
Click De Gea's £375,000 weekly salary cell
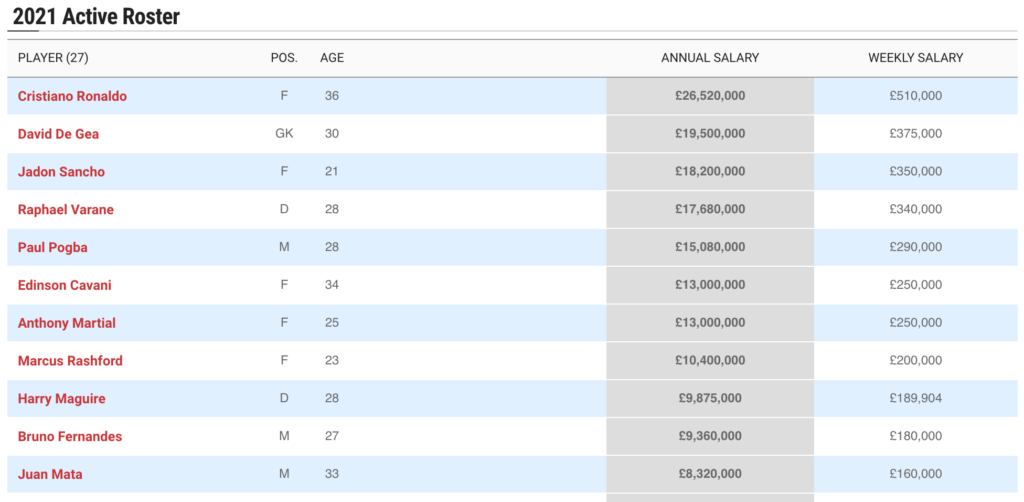(x=916, y=134)
